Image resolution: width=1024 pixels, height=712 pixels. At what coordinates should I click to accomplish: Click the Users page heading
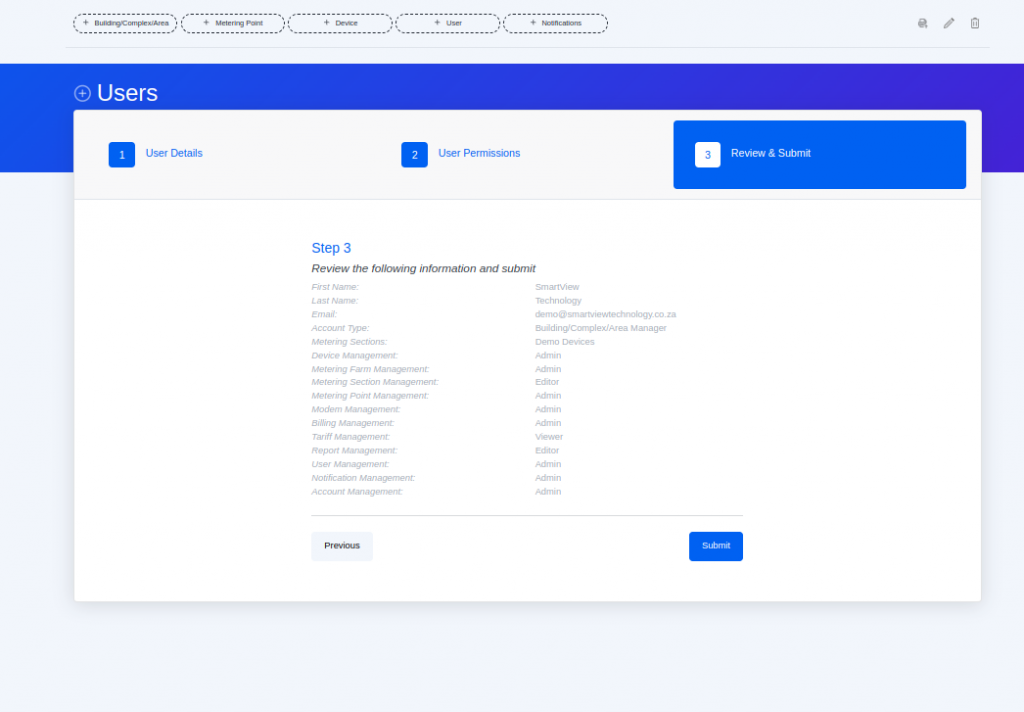point(127,93)
